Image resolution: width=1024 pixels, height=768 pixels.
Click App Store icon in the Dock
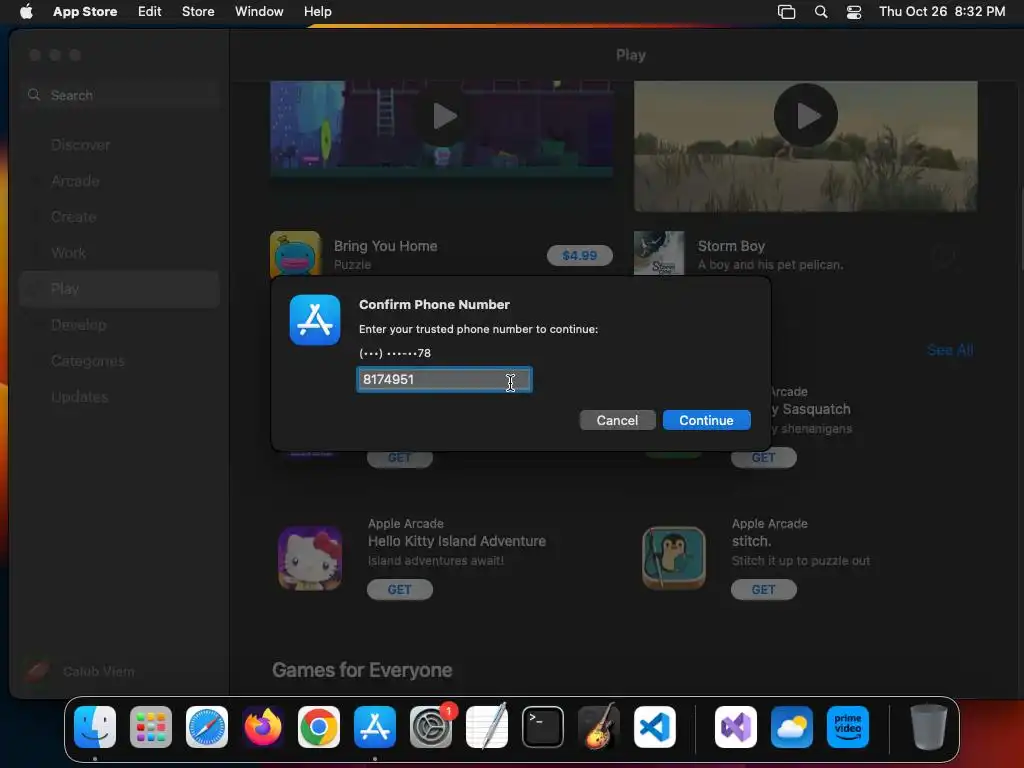pyautogui.click(x=375, y=727)
